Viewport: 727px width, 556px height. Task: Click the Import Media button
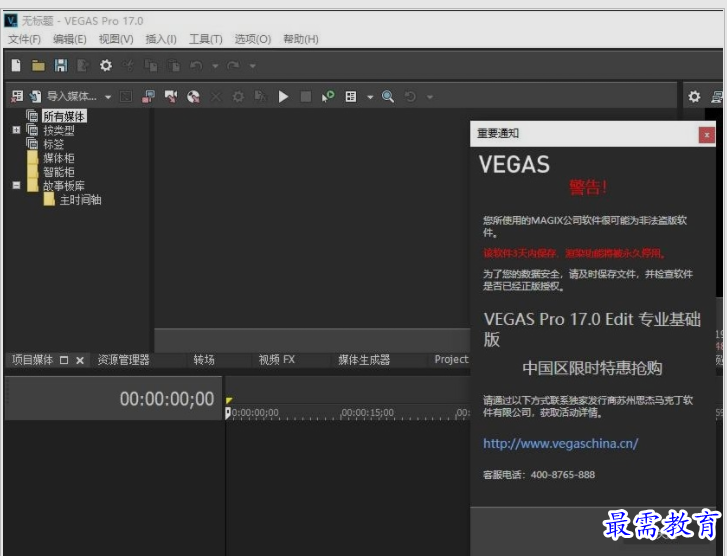(x=64, y=96)
